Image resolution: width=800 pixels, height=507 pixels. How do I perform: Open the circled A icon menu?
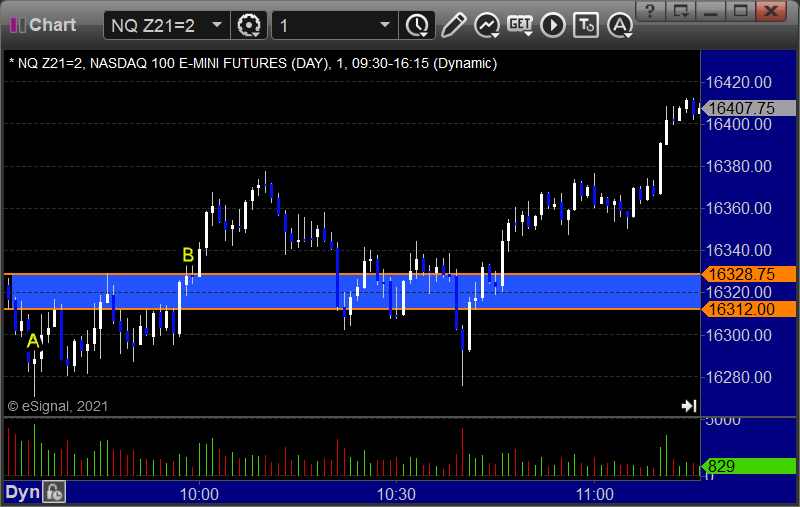coord(620,25)
